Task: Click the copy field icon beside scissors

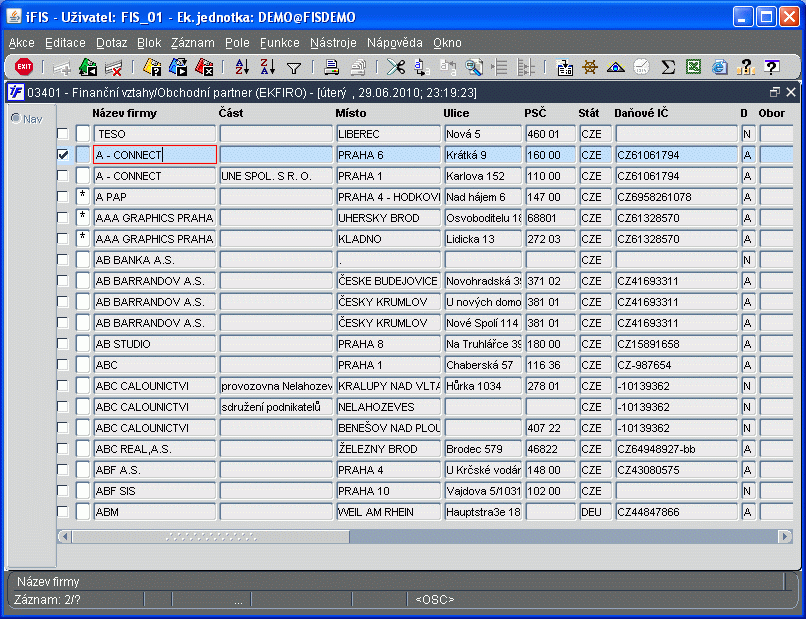Action: (x=422, y=67)
